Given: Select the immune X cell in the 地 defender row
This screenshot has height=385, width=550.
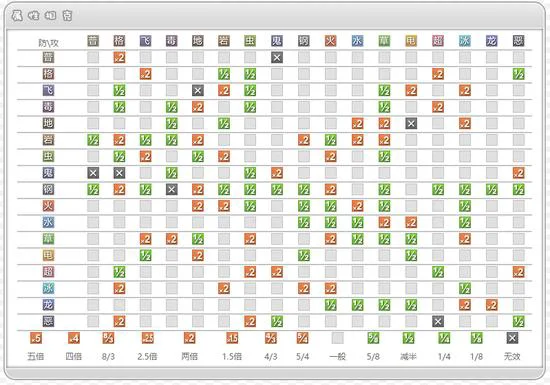Looking at the screenshot, I should (411, 123).
